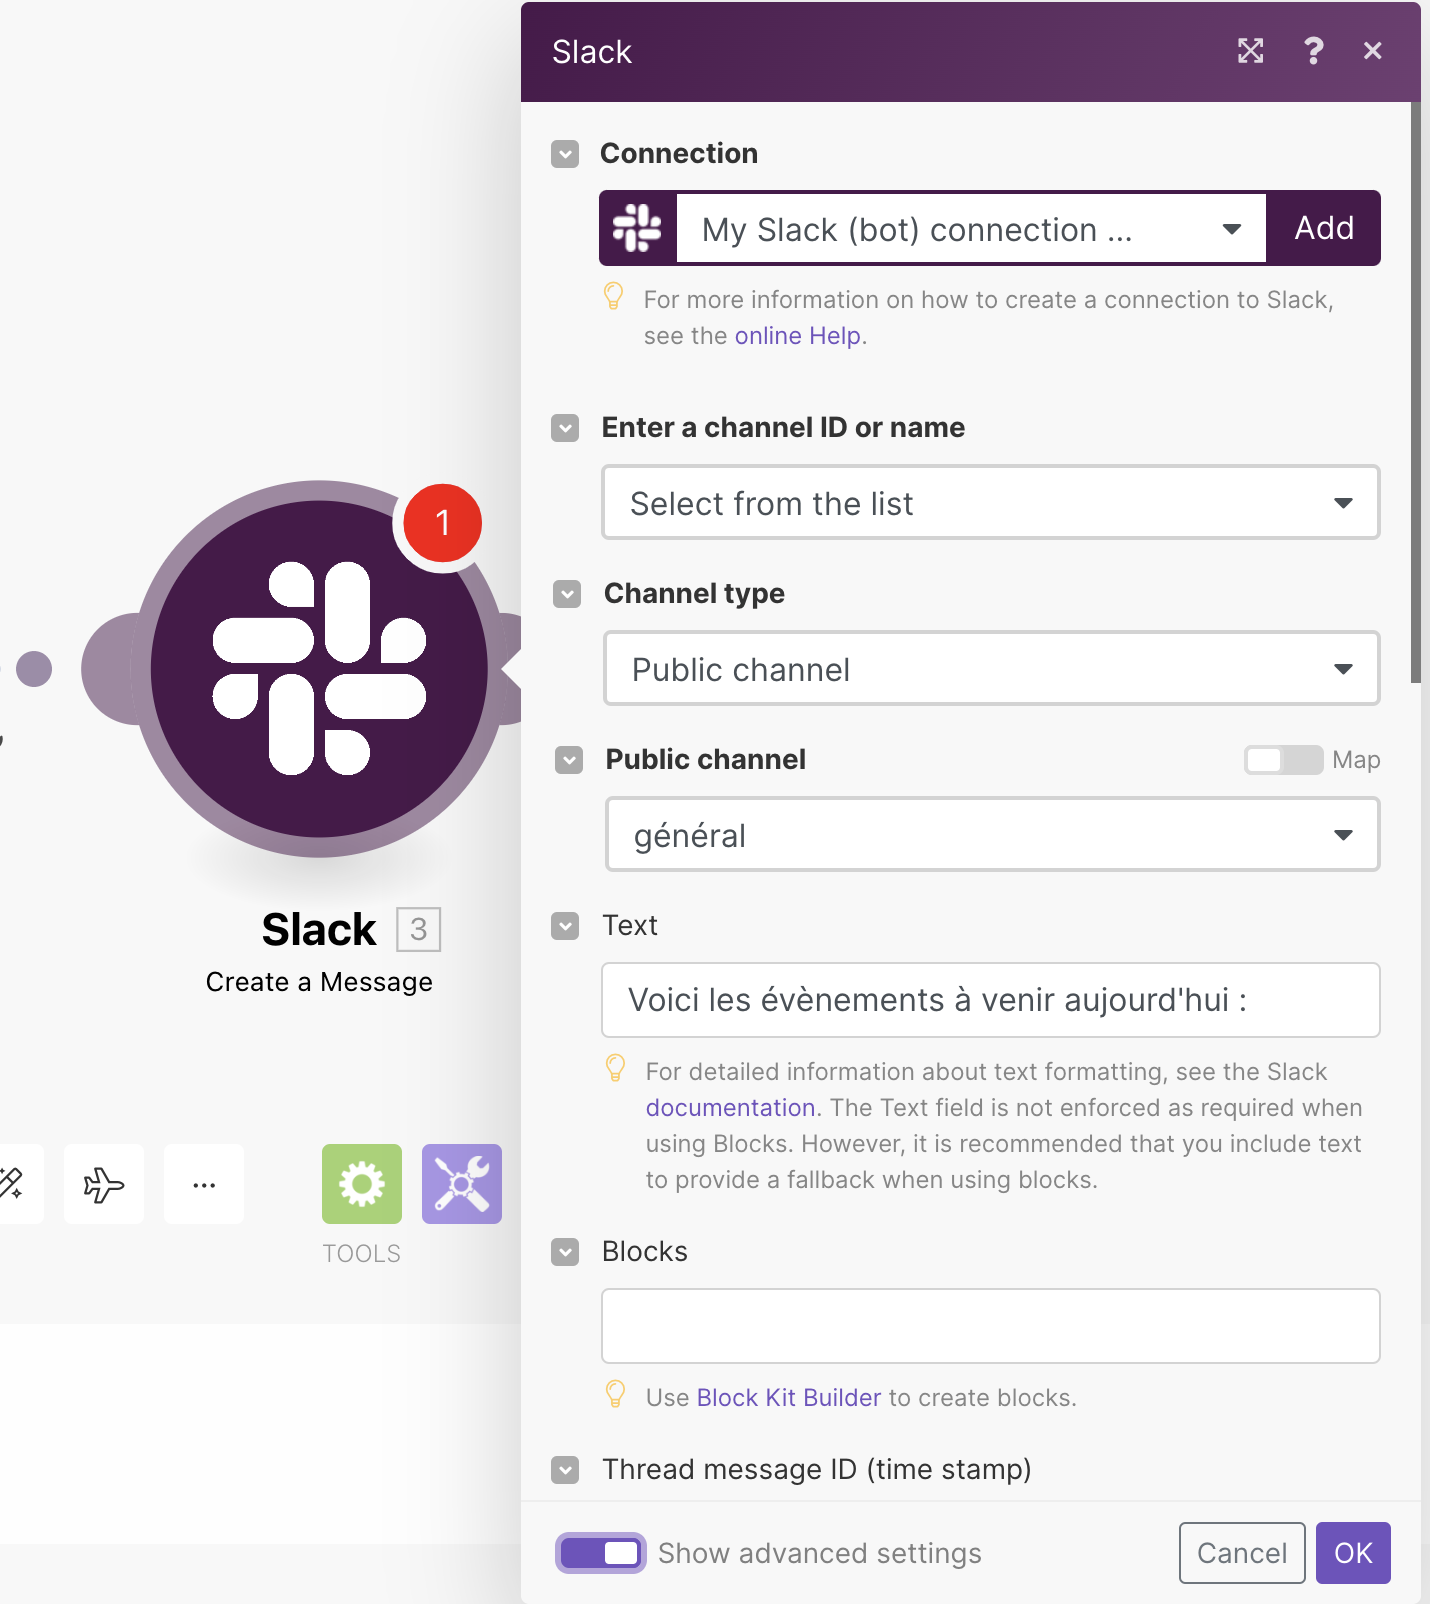Image resolution: width=1430 pixels, height=1604 pixels.
Task: Collapse the Connection section chevron
Action: 565,154
